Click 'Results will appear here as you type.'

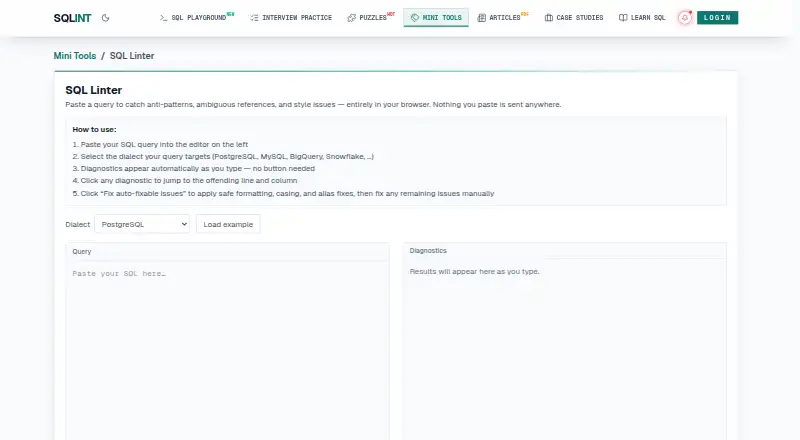coord(474,272)
